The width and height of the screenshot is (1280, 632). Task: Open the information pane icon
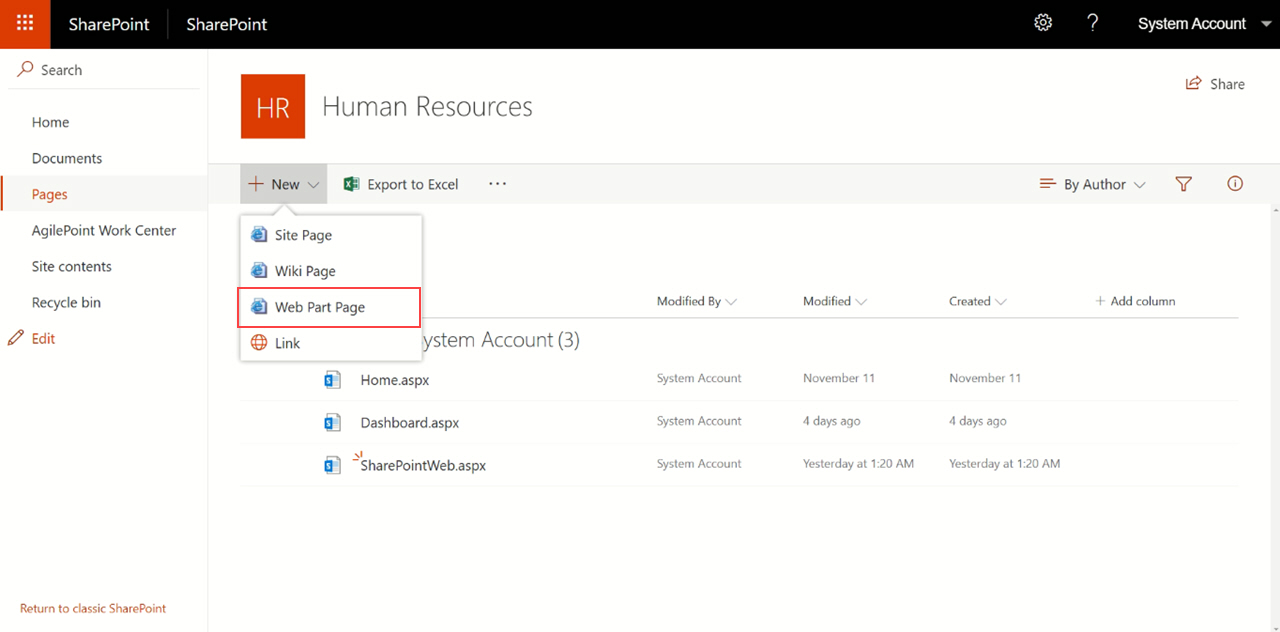1235,184
